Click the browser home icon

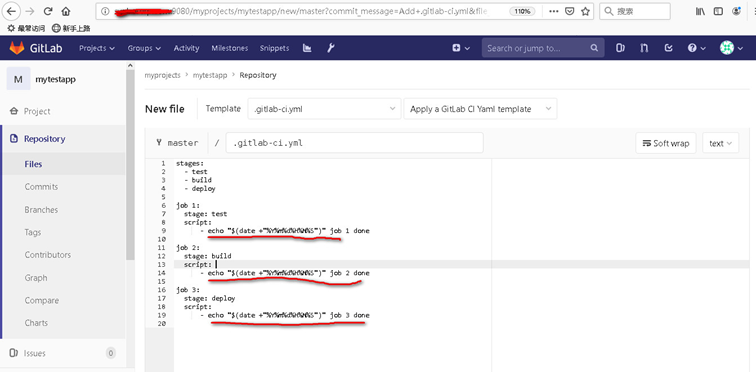tap(66, 11)
